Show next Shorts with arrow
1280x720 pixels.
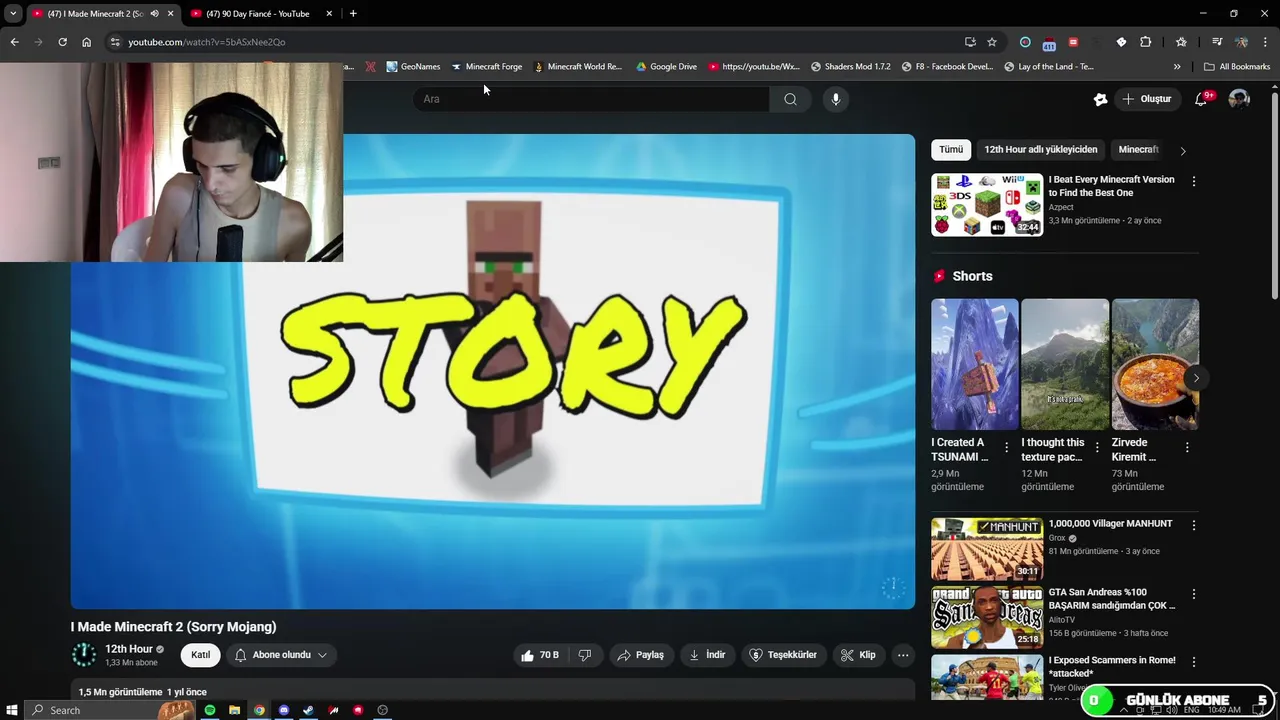click(1195, 378)
